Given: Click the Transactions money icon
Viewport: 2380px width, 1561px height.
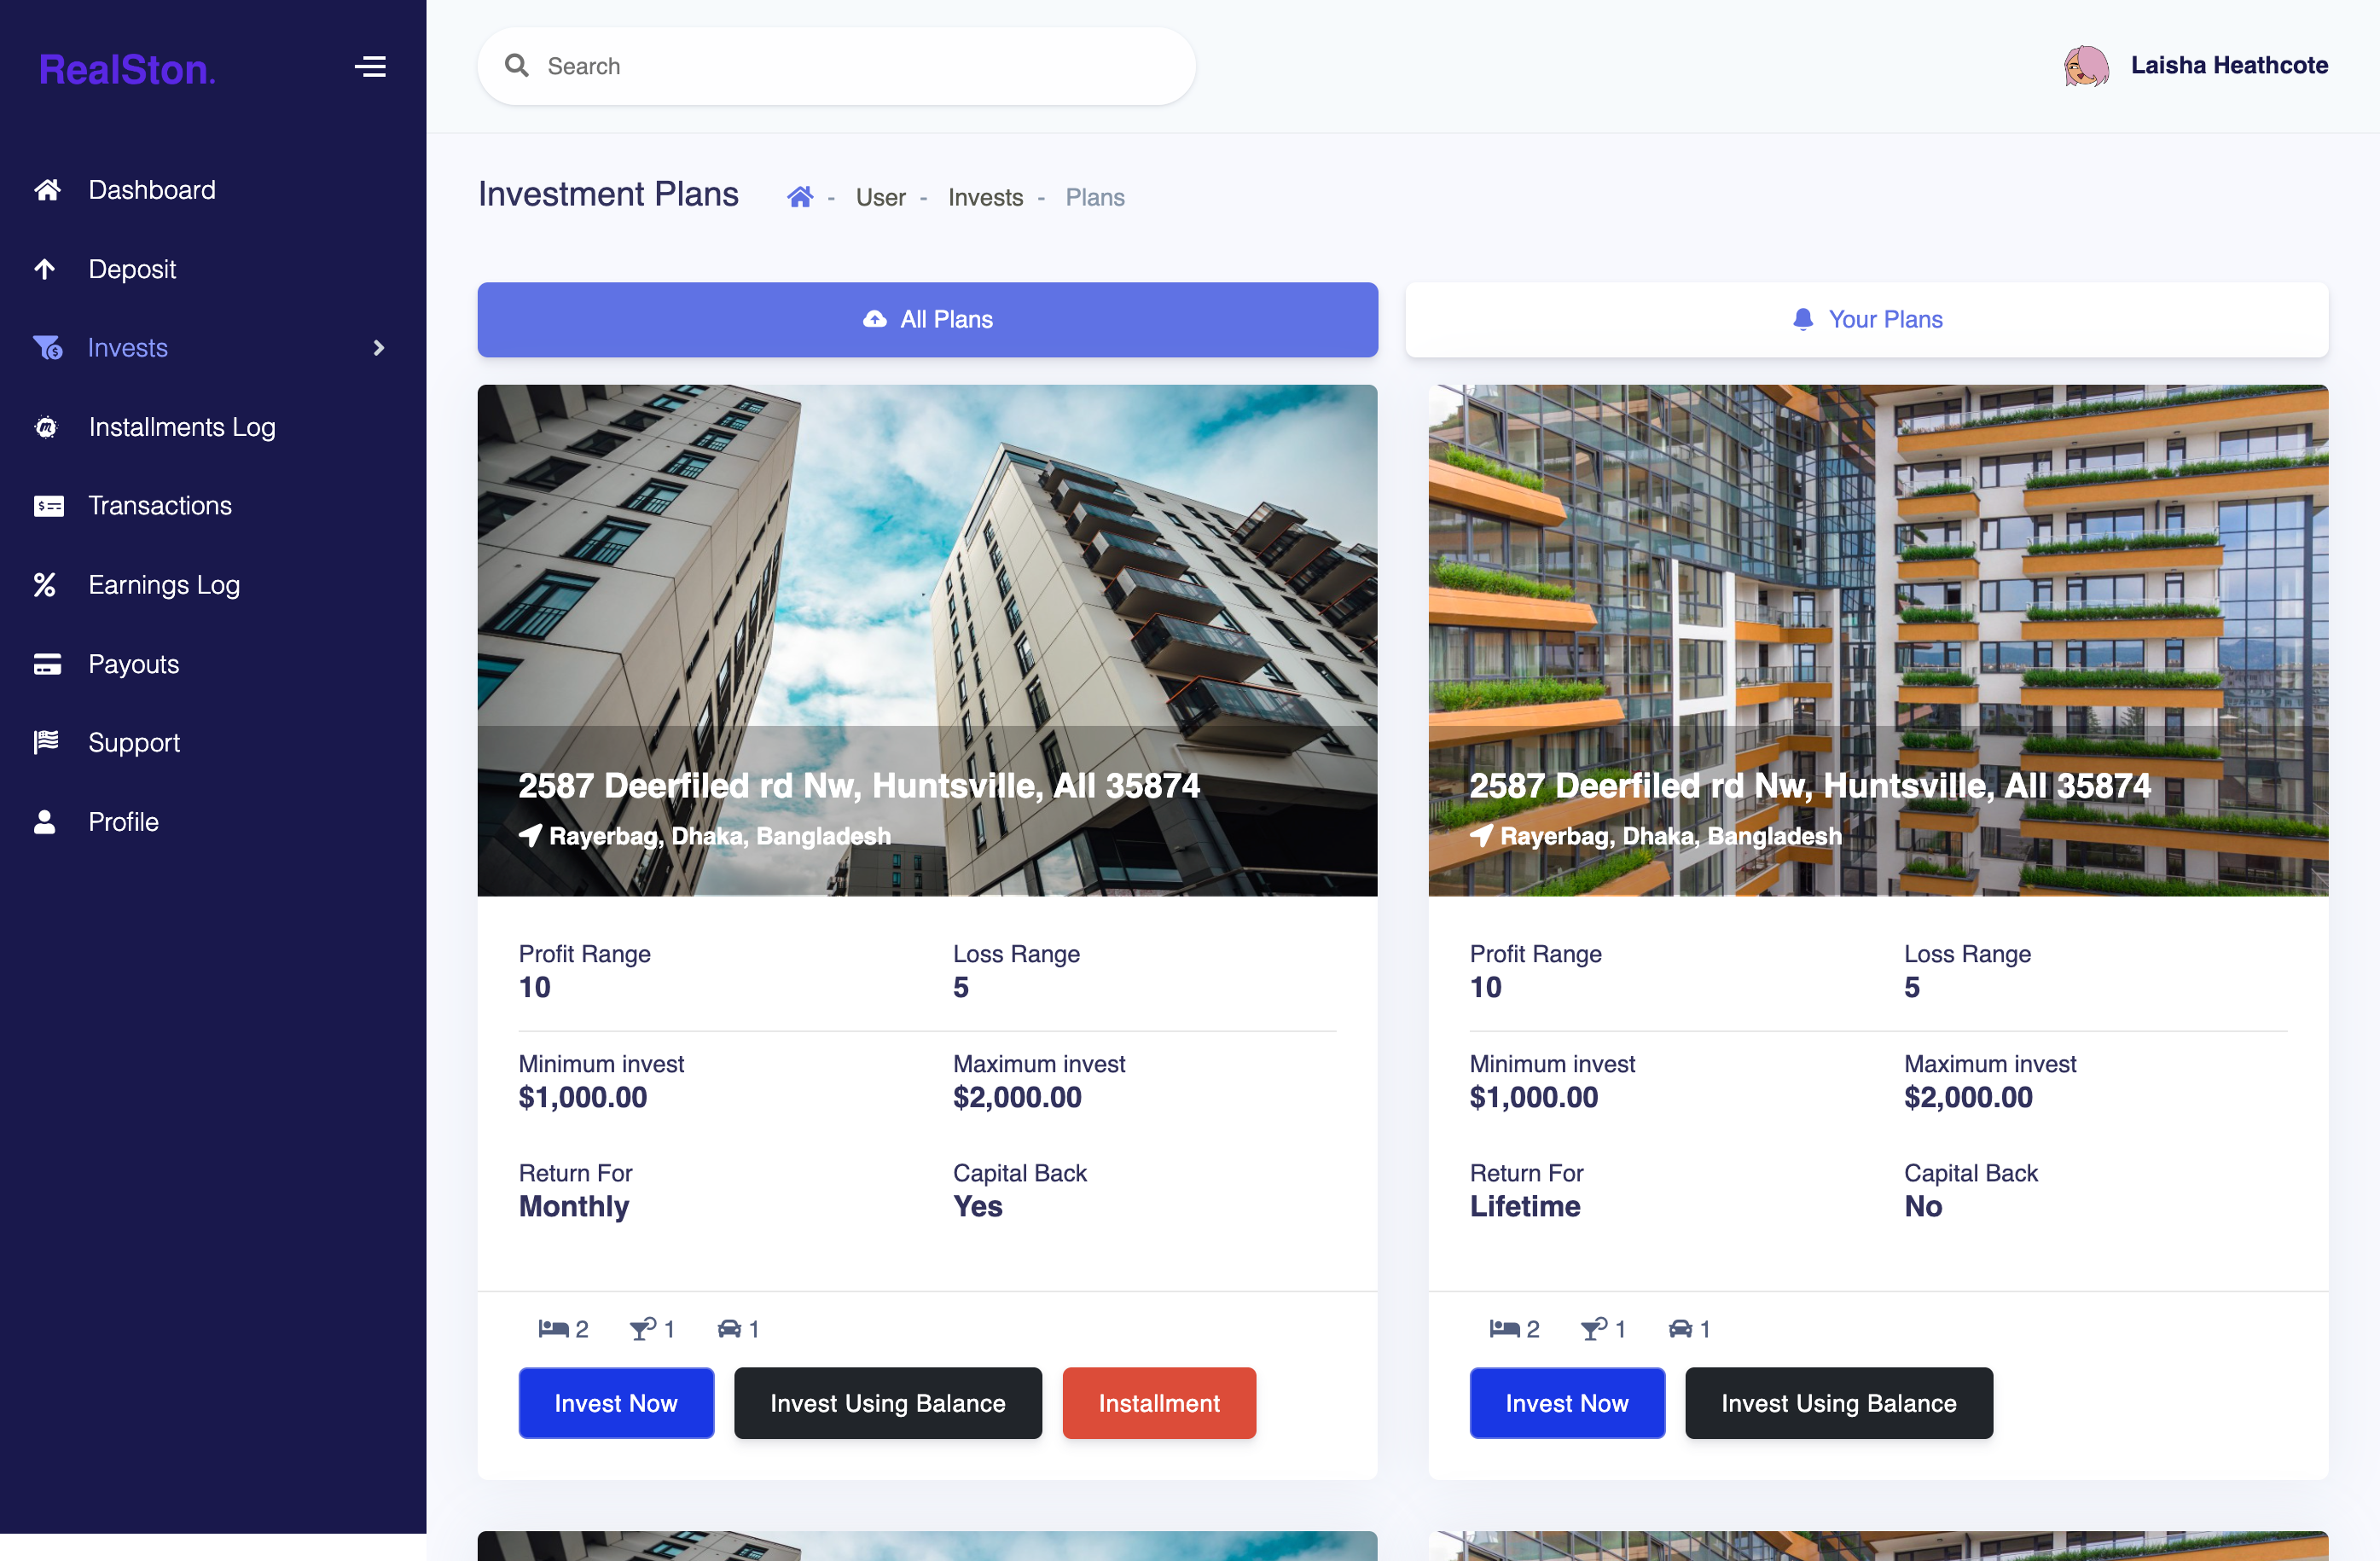Looking at the screenshot, I should pos(48,506).
